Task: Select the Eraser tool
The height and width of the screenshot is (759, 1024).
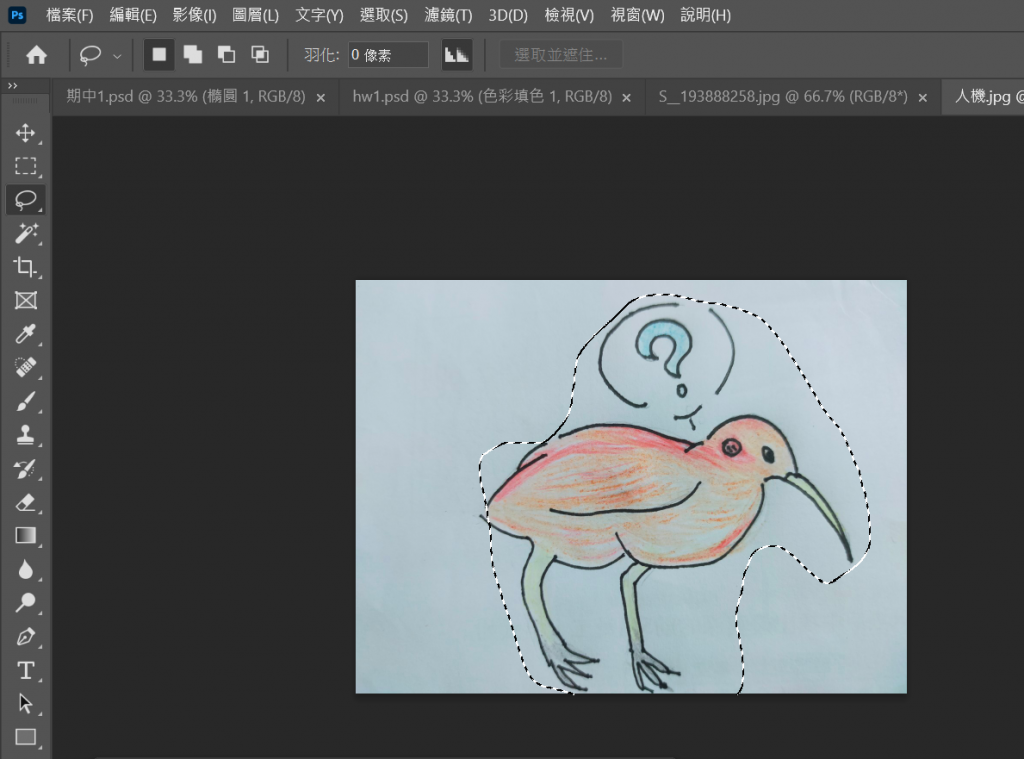Action: [26, 502]
